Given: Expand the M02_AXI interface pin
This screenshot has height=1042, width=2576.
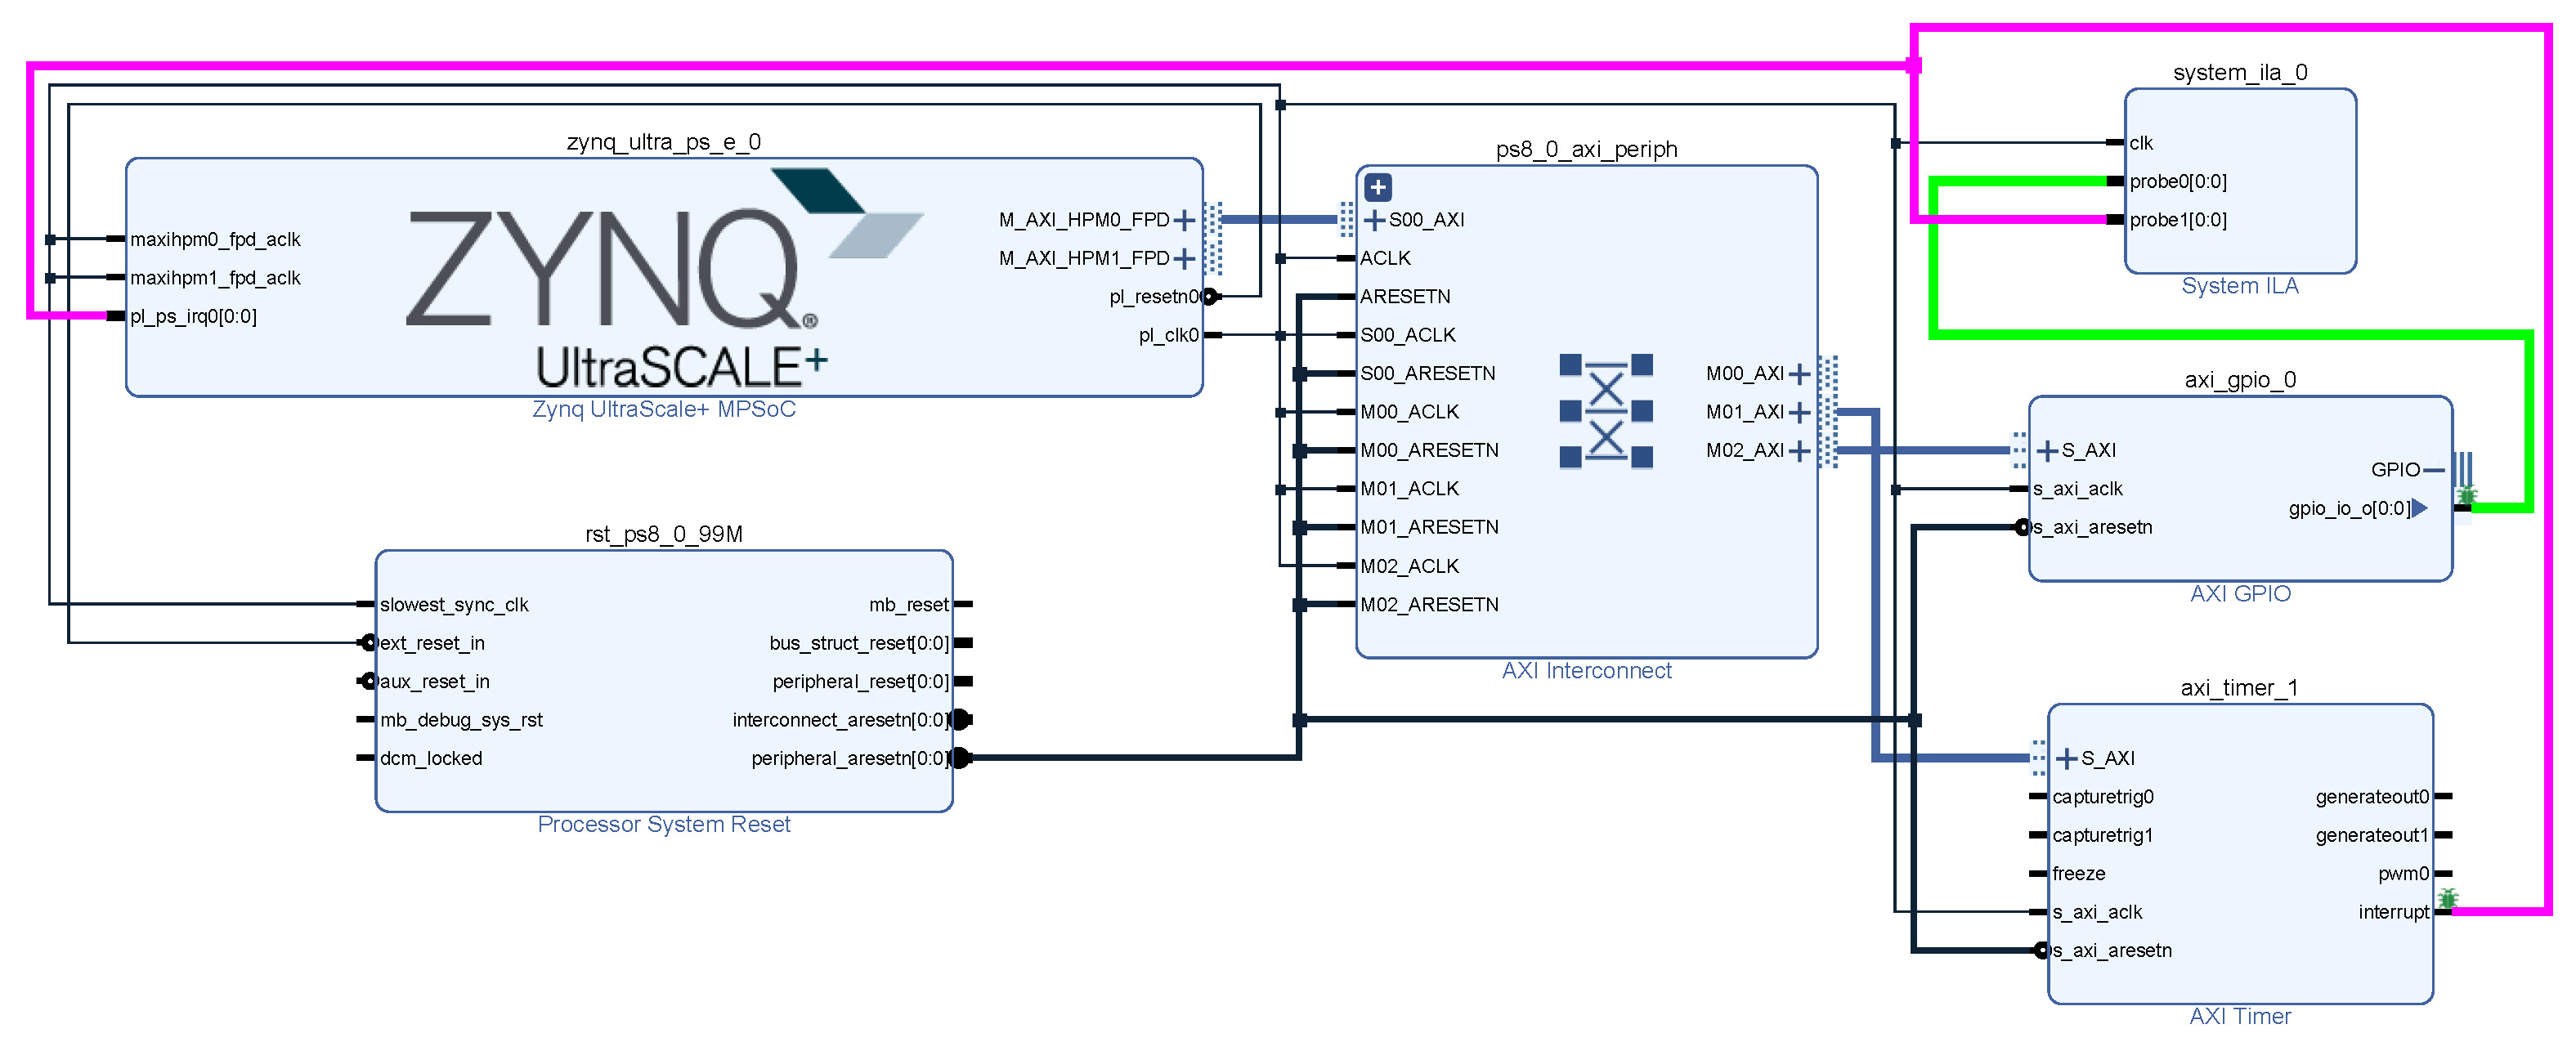Looking at the screenshot, I should click(x=1799, y=451).
